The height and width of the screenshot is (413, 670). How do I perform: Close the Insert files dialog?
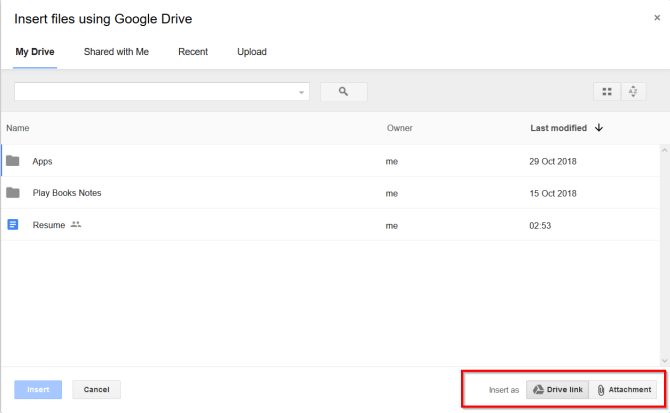656,18
